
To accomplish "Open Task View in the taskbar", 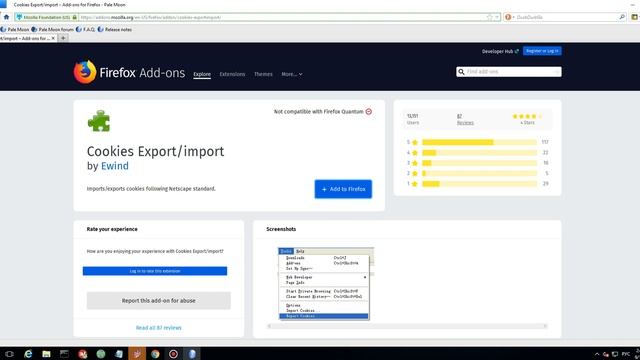I will coord(9,354).
